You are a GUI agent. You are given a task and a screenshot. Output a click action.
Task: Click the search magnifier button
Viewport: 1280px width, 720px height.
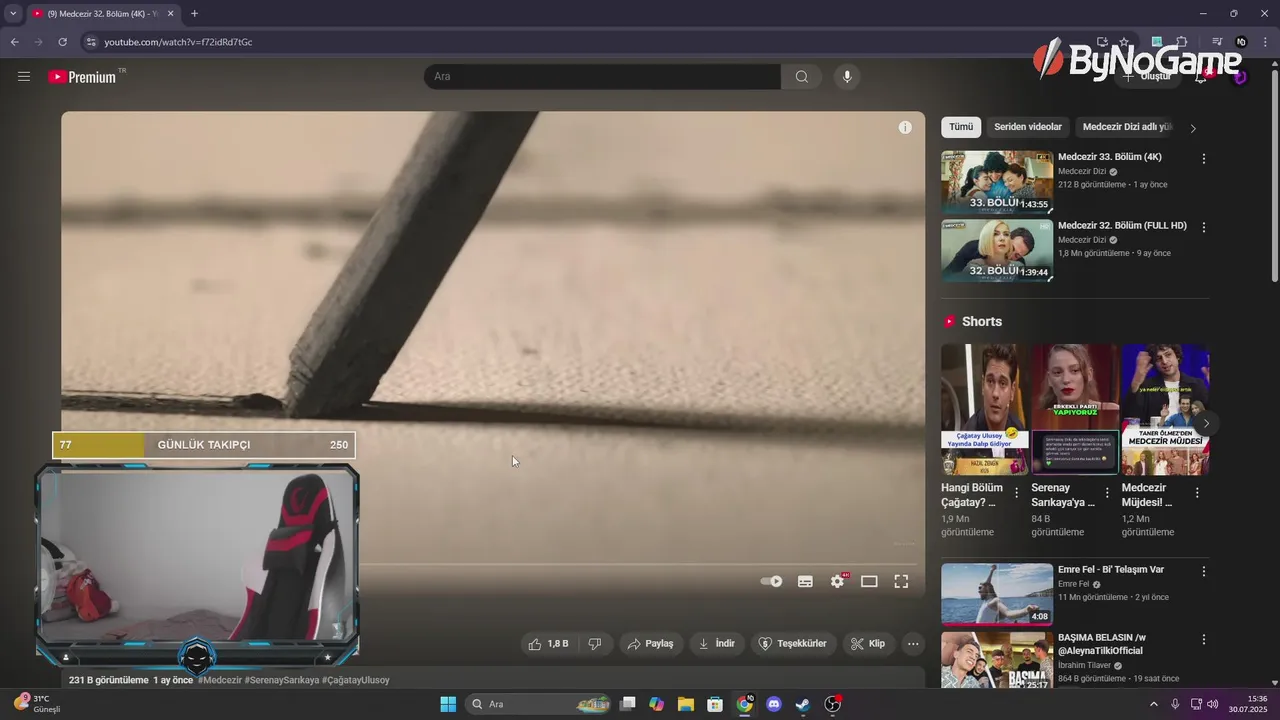coord(802,77)
